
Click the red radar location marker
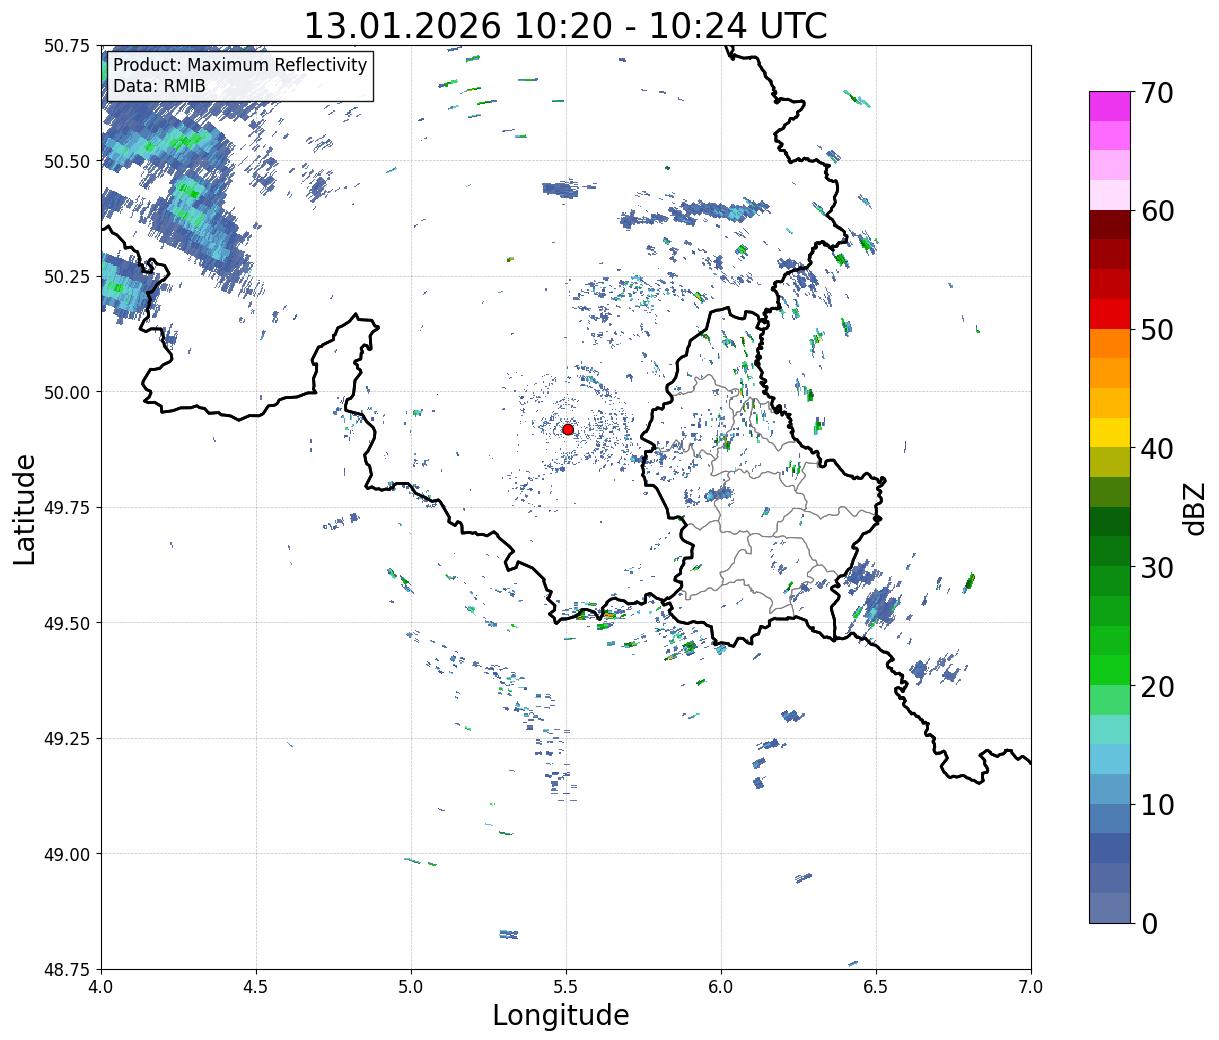pyautogui.click(x=567, y=429)
